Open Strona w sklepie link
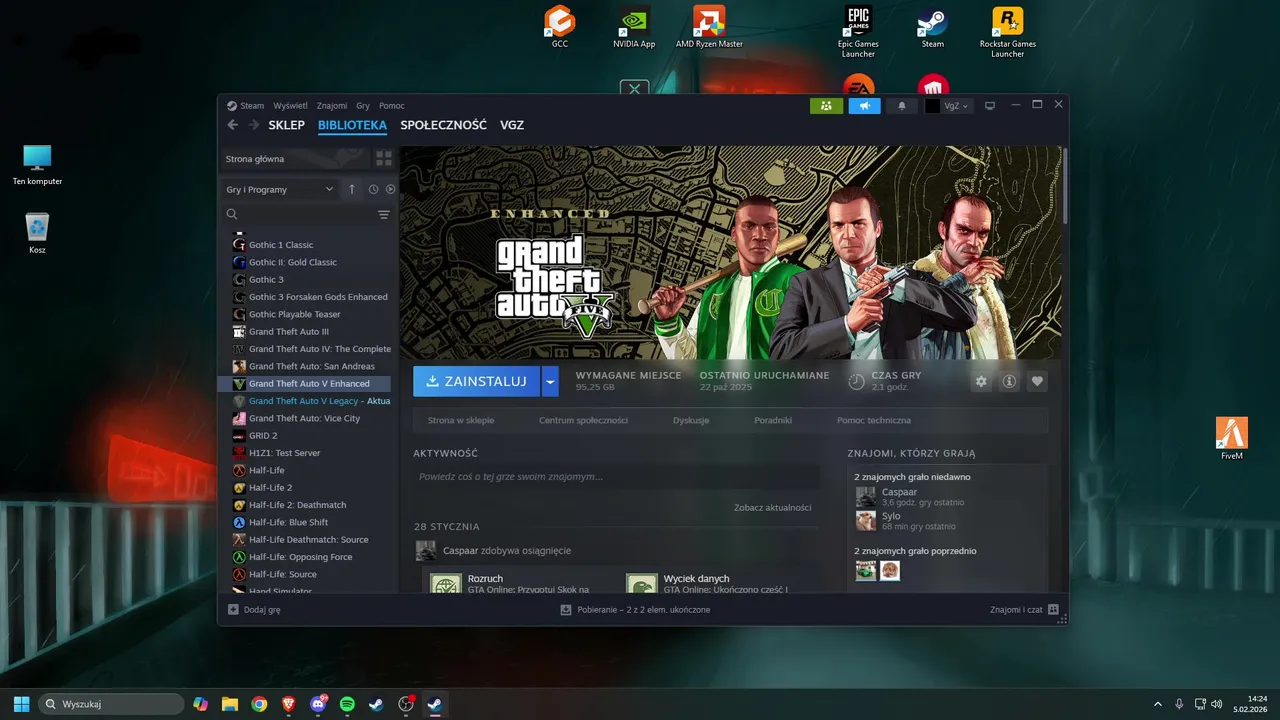Image resolution: width=1280 pixels, height=720 pixels. (461, 420)
